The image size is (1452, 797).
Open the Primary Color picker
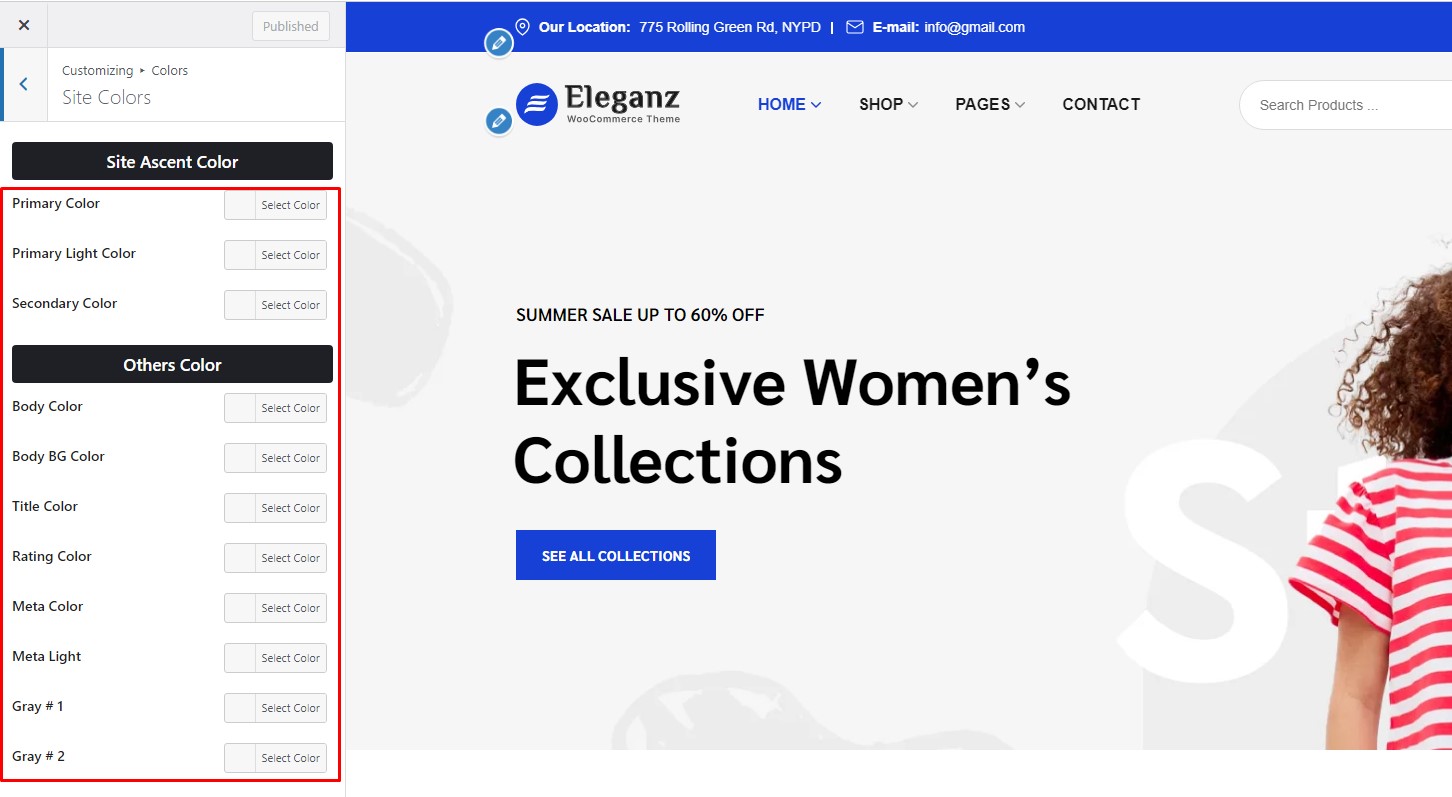coord(275,205)
